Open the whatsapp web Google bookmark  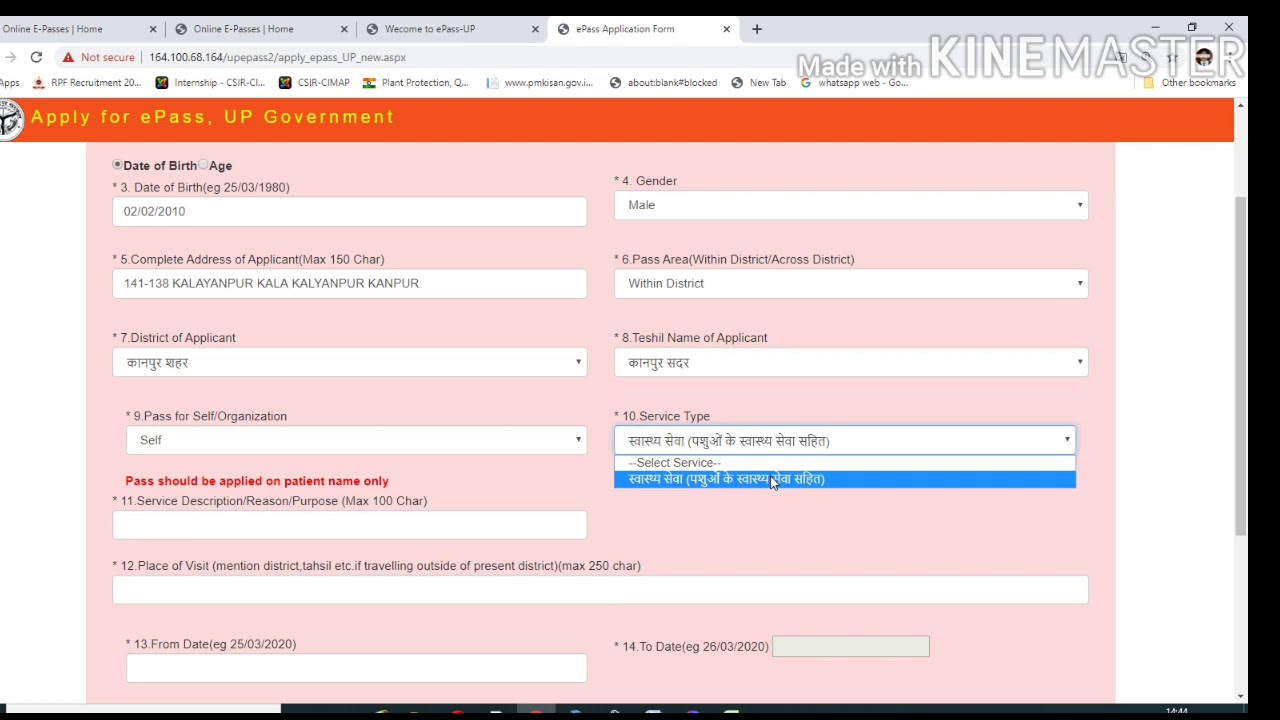click(x=853, y=83)
